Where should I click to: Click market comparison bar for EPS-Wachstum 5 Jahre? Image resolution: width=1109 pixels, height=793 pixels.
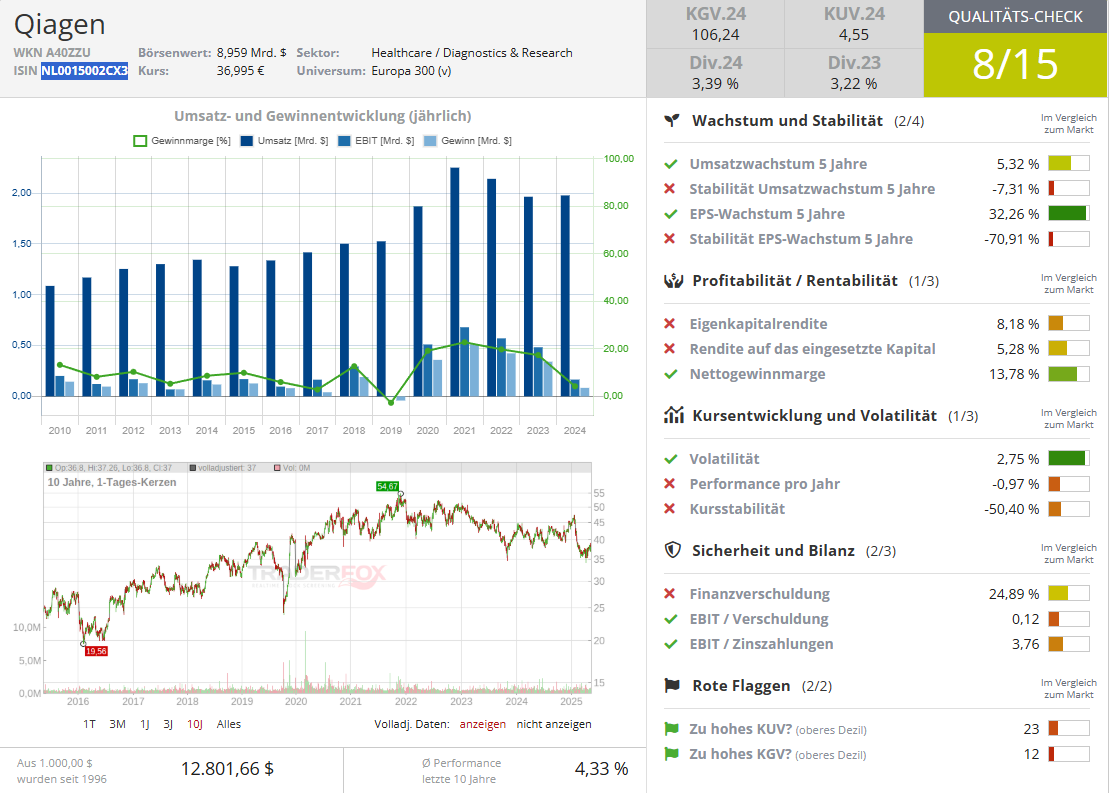coord(1069,214)
